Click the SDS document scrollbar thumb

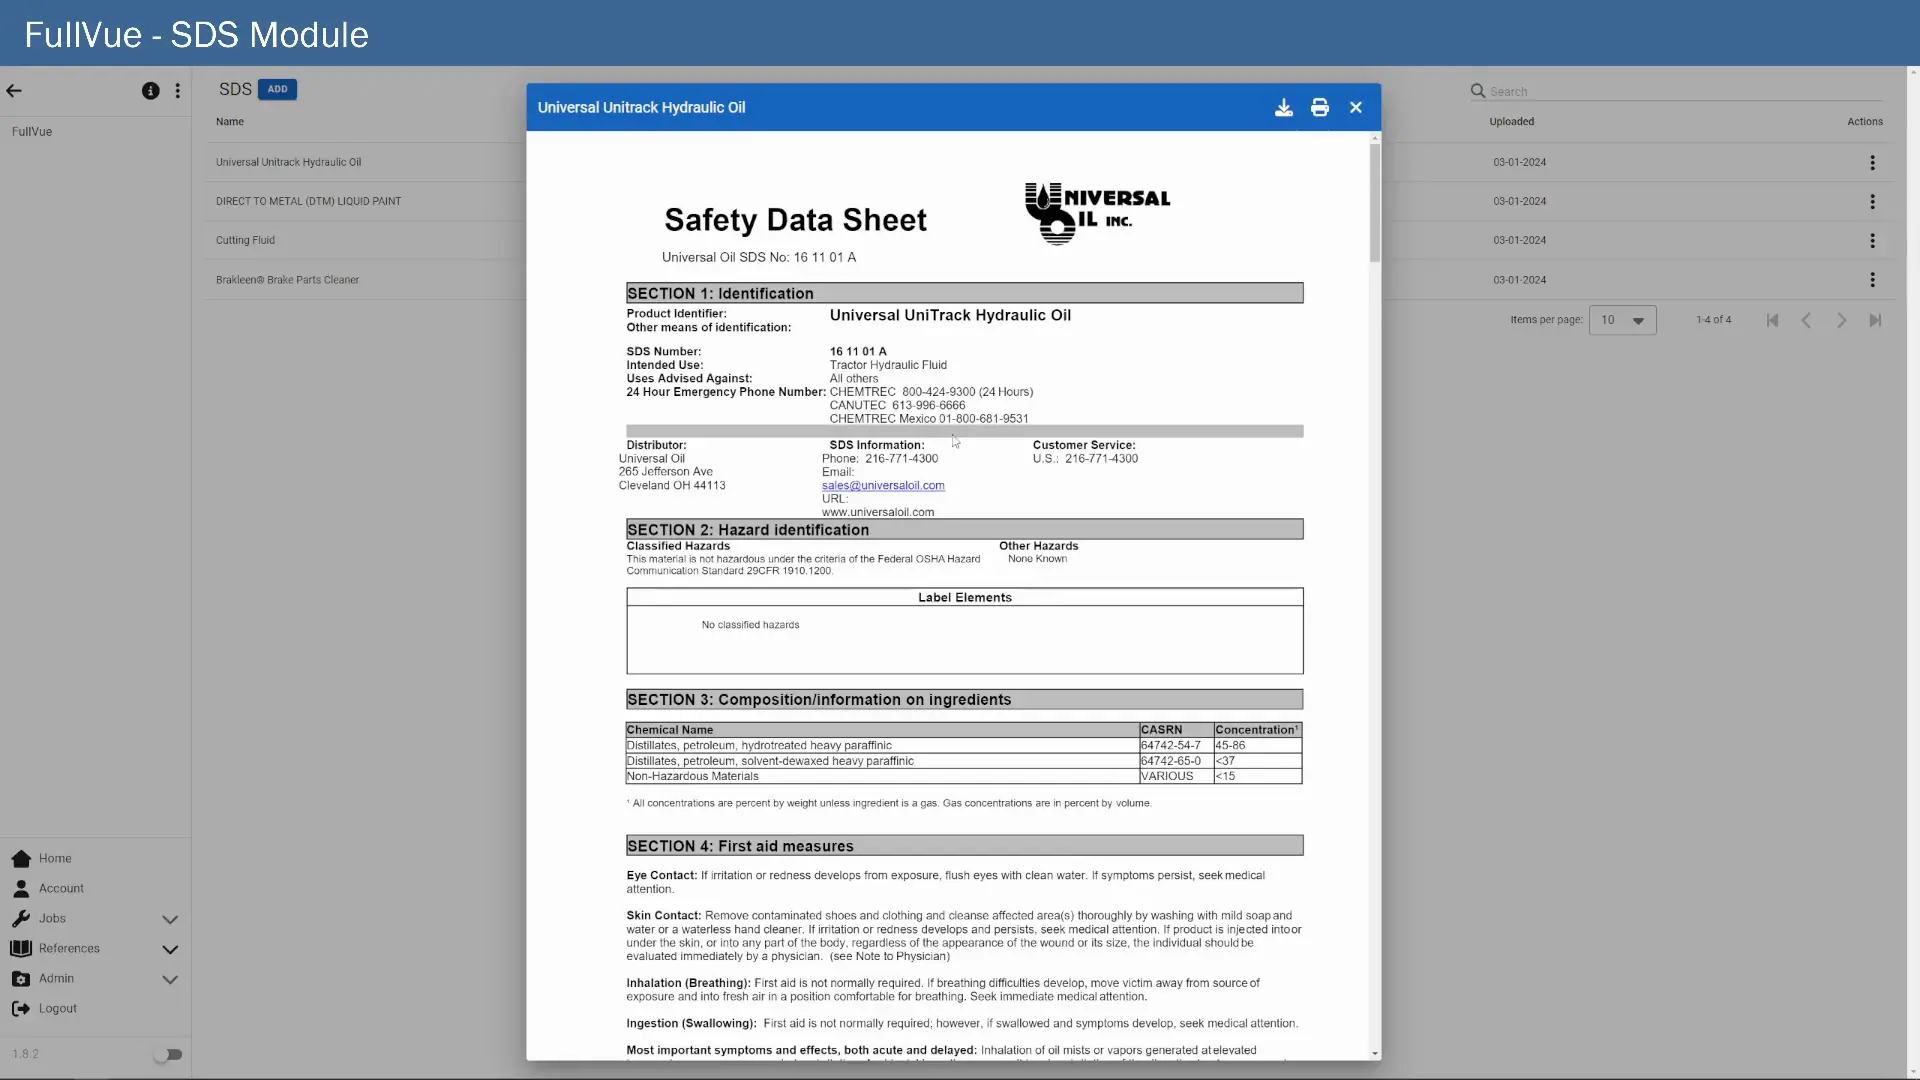[x=1375, y=203]
